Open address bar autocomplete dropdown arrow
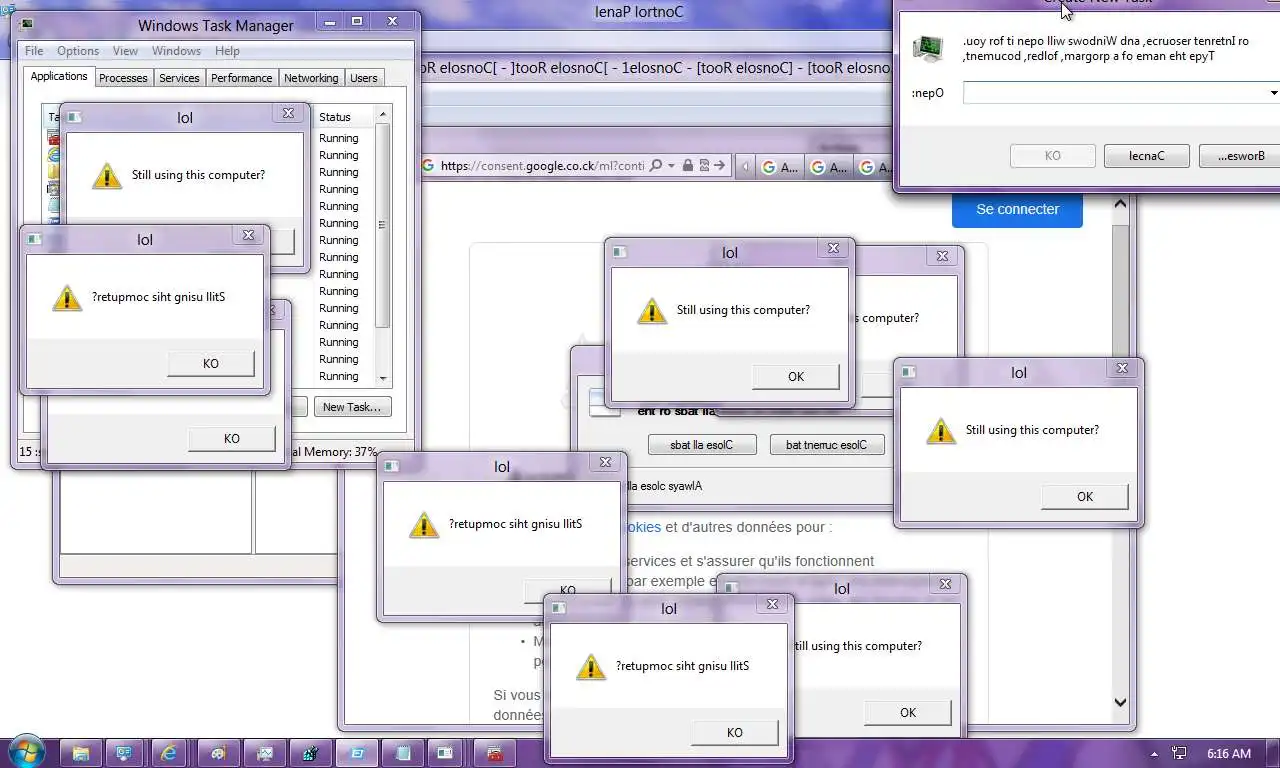This screenshot has width=1280, height=768. click(672, 166)
